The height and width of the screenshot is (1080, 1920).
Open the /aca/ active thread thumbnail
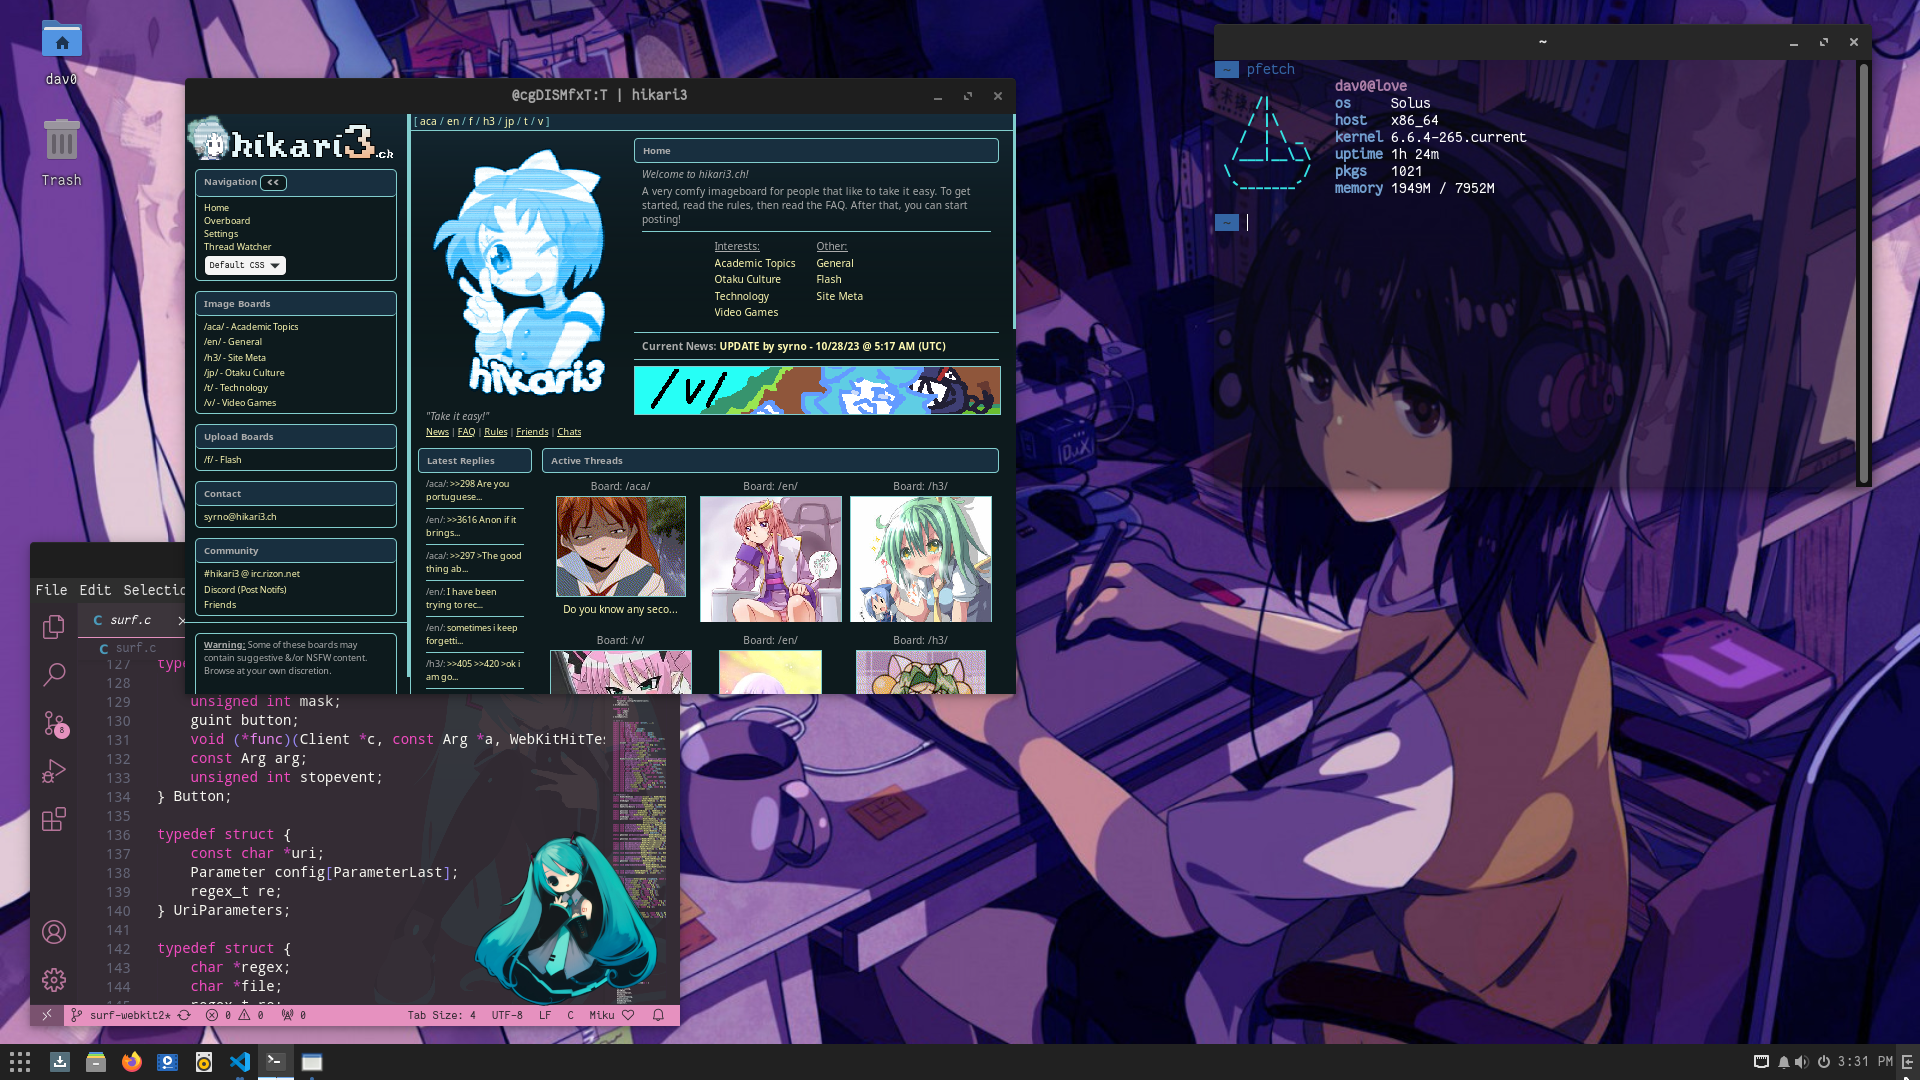(x=620, y=546)
